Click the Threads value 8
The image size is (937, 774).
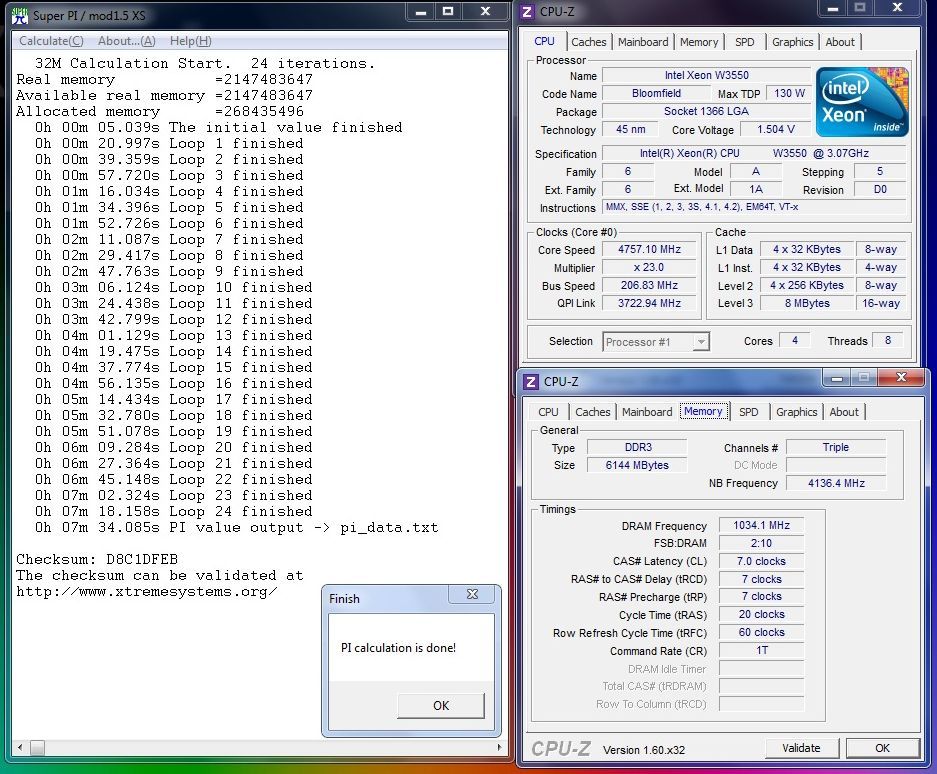887,341
